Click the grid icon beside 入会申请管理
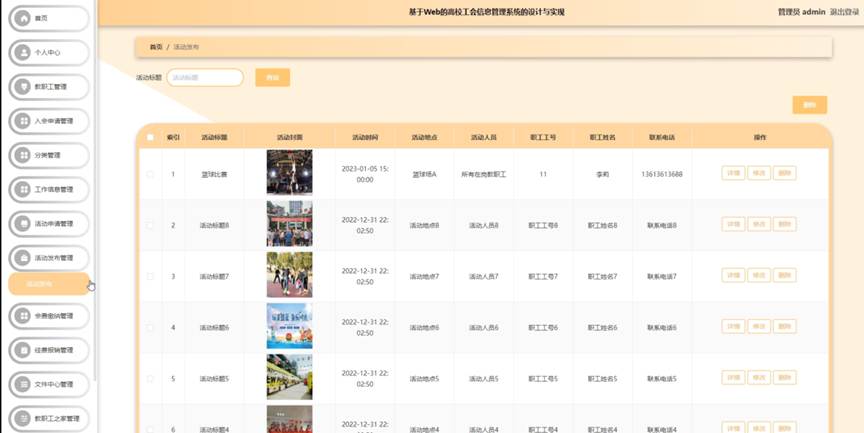864x433 pixels. pos(23,121)
